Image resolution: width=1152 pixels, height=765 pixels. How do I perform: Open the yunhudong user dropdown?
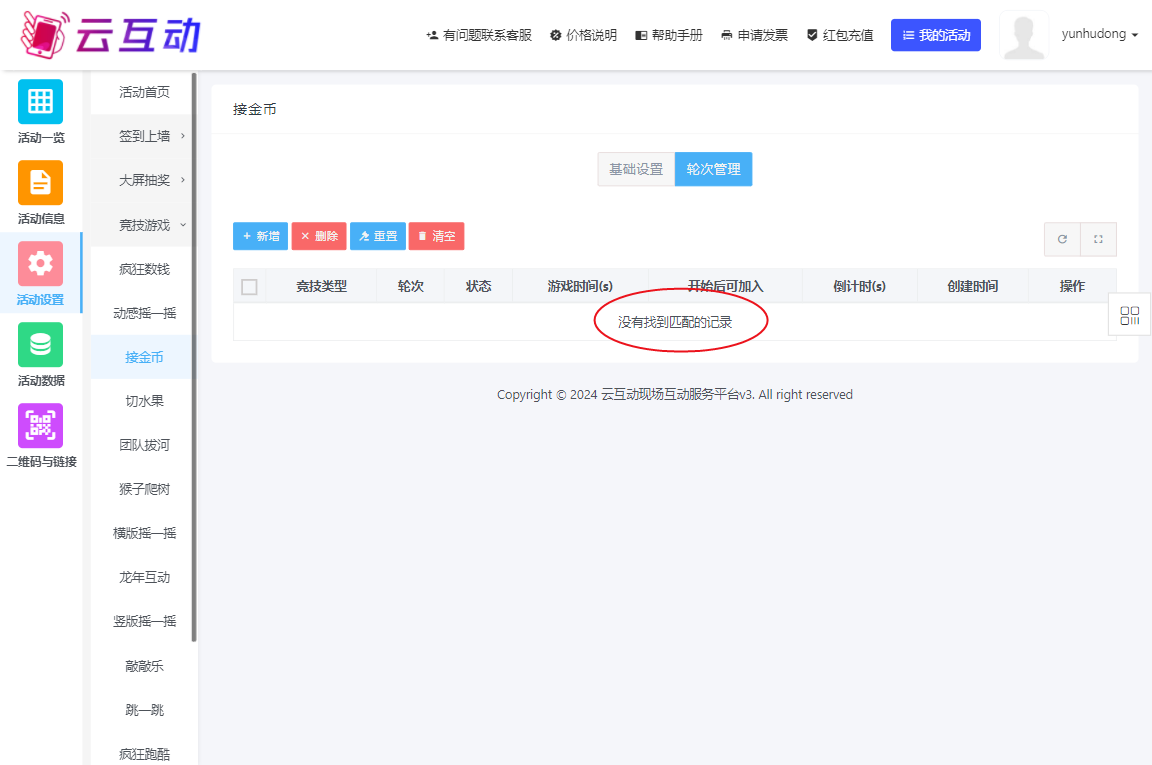pyautogui.click(x=1099, y=34)
